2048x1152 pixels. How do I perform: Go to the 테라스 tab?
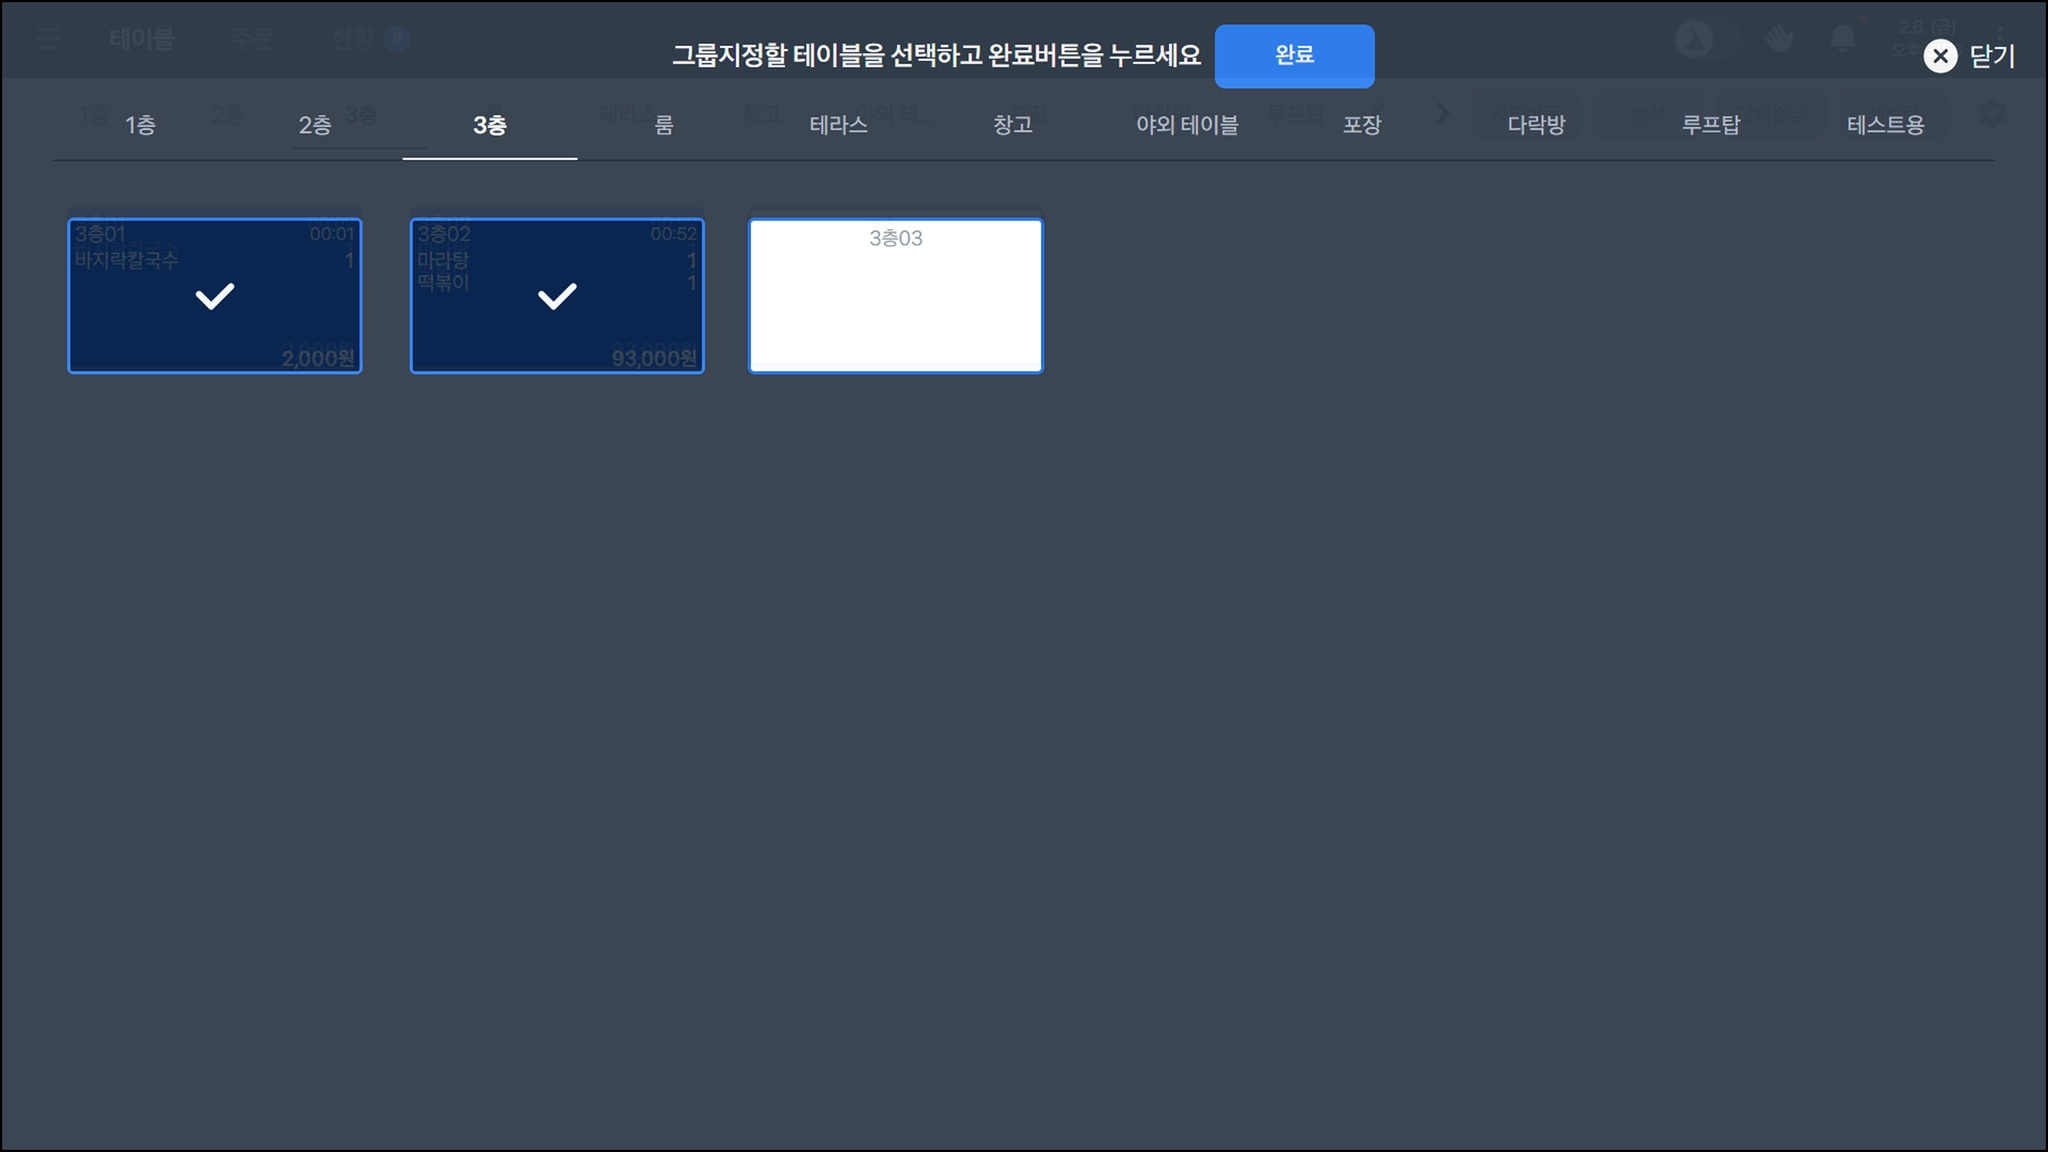[x=838, y=125]
